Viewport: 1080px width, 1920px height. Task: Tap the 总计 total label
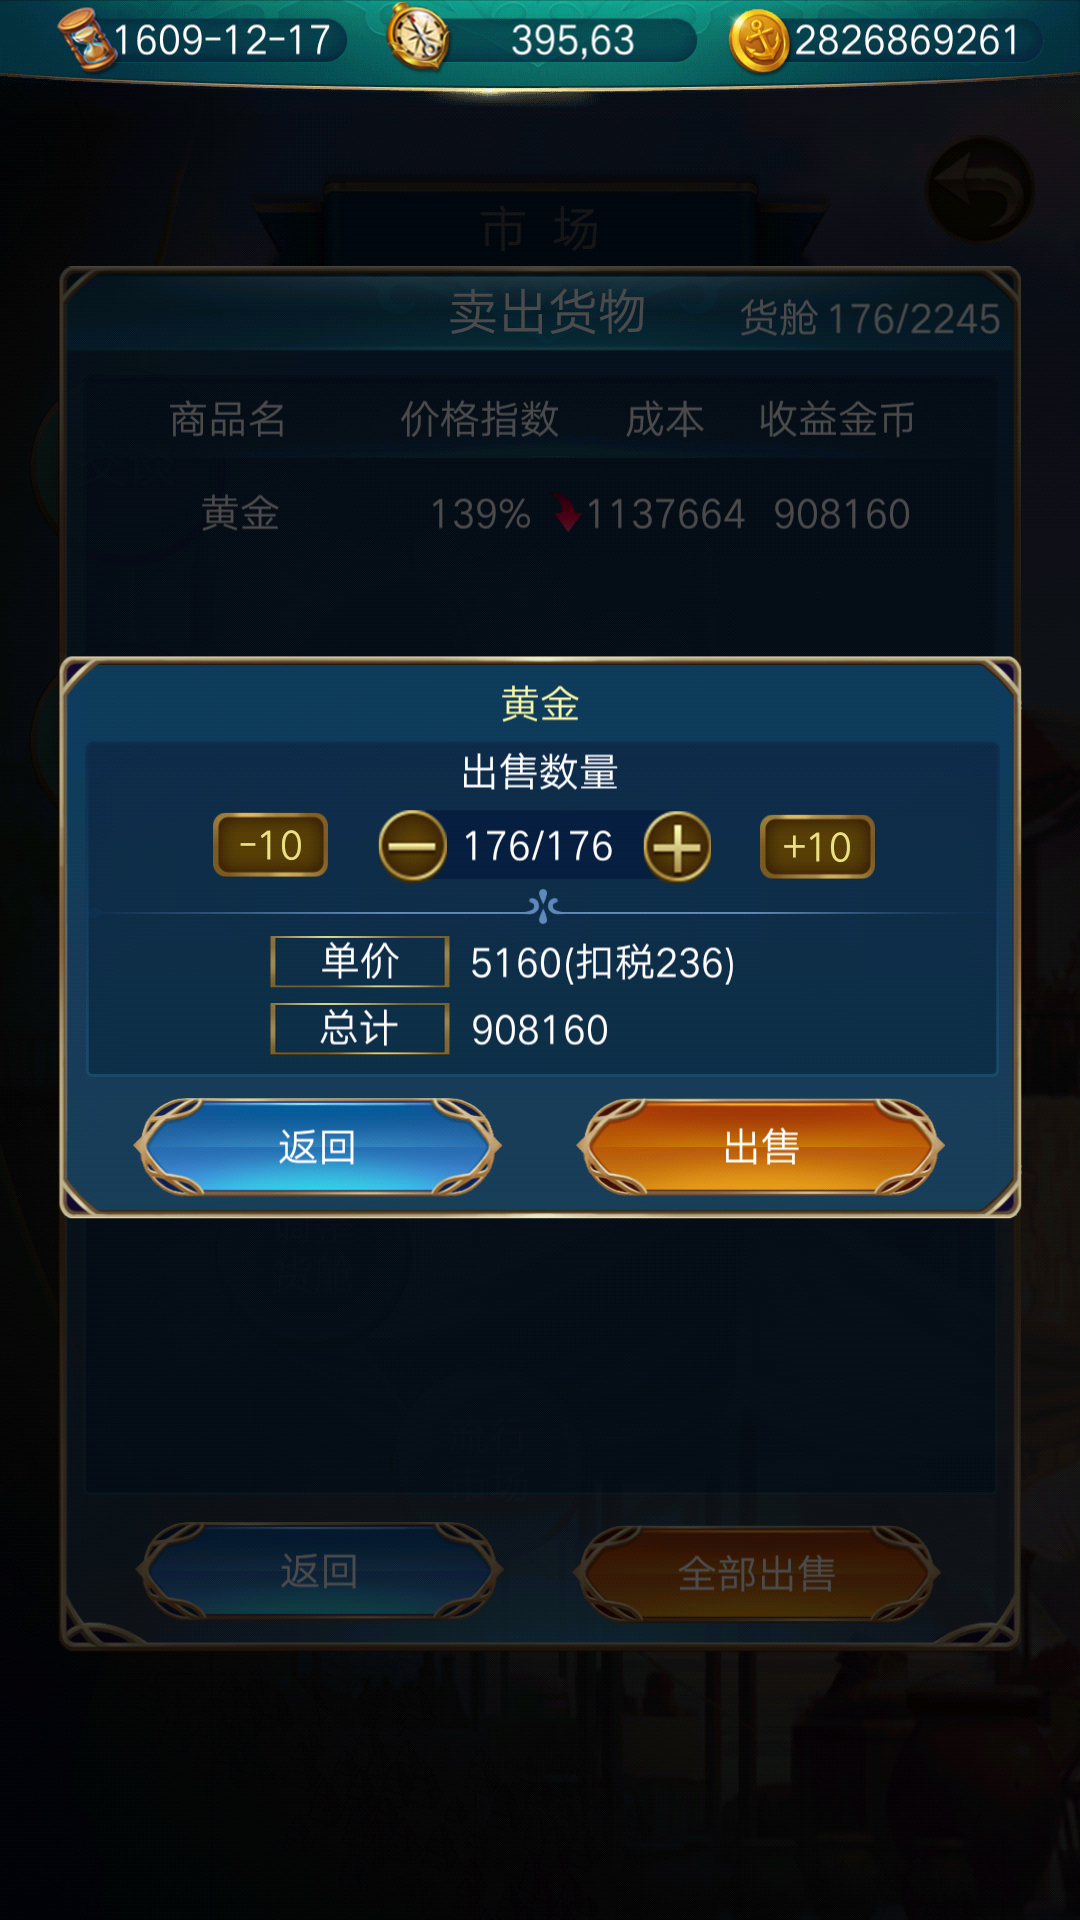360,1029
